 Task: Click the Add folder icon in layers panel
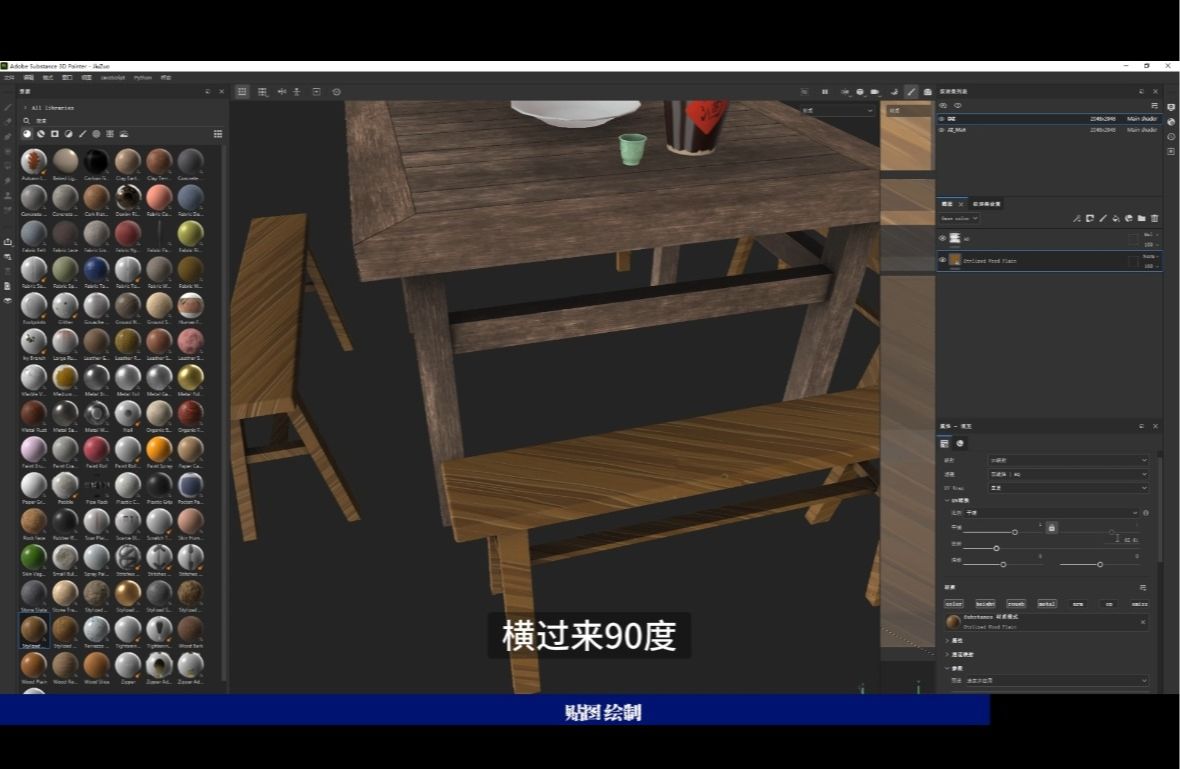coord(1140,218)
